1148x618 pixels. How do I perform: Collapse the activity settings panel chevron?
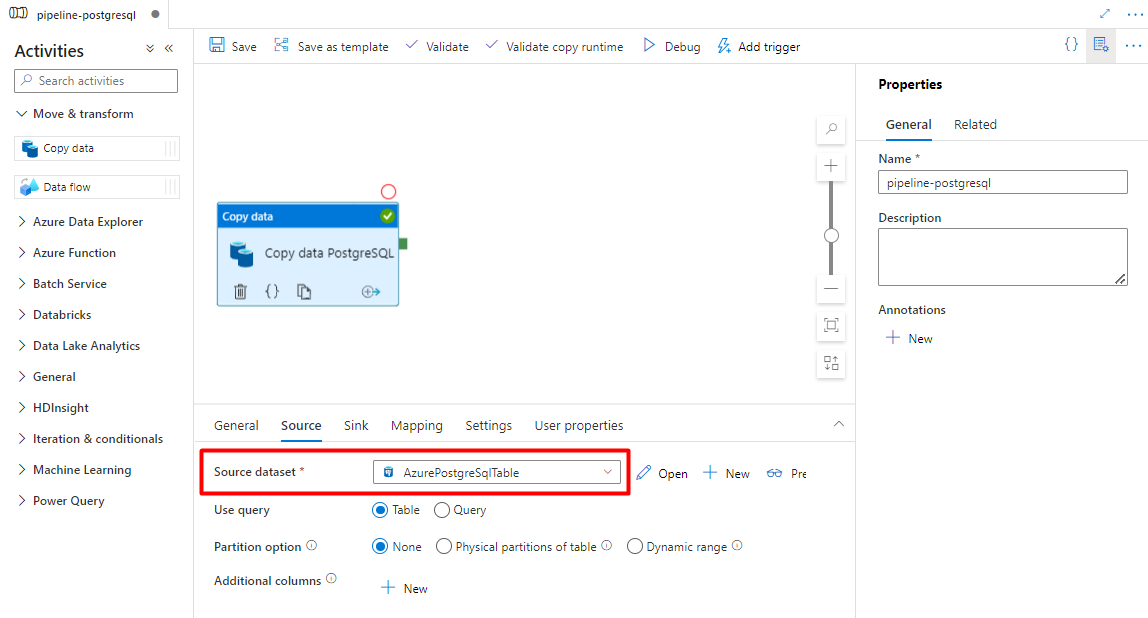click(x=839, y=424)
